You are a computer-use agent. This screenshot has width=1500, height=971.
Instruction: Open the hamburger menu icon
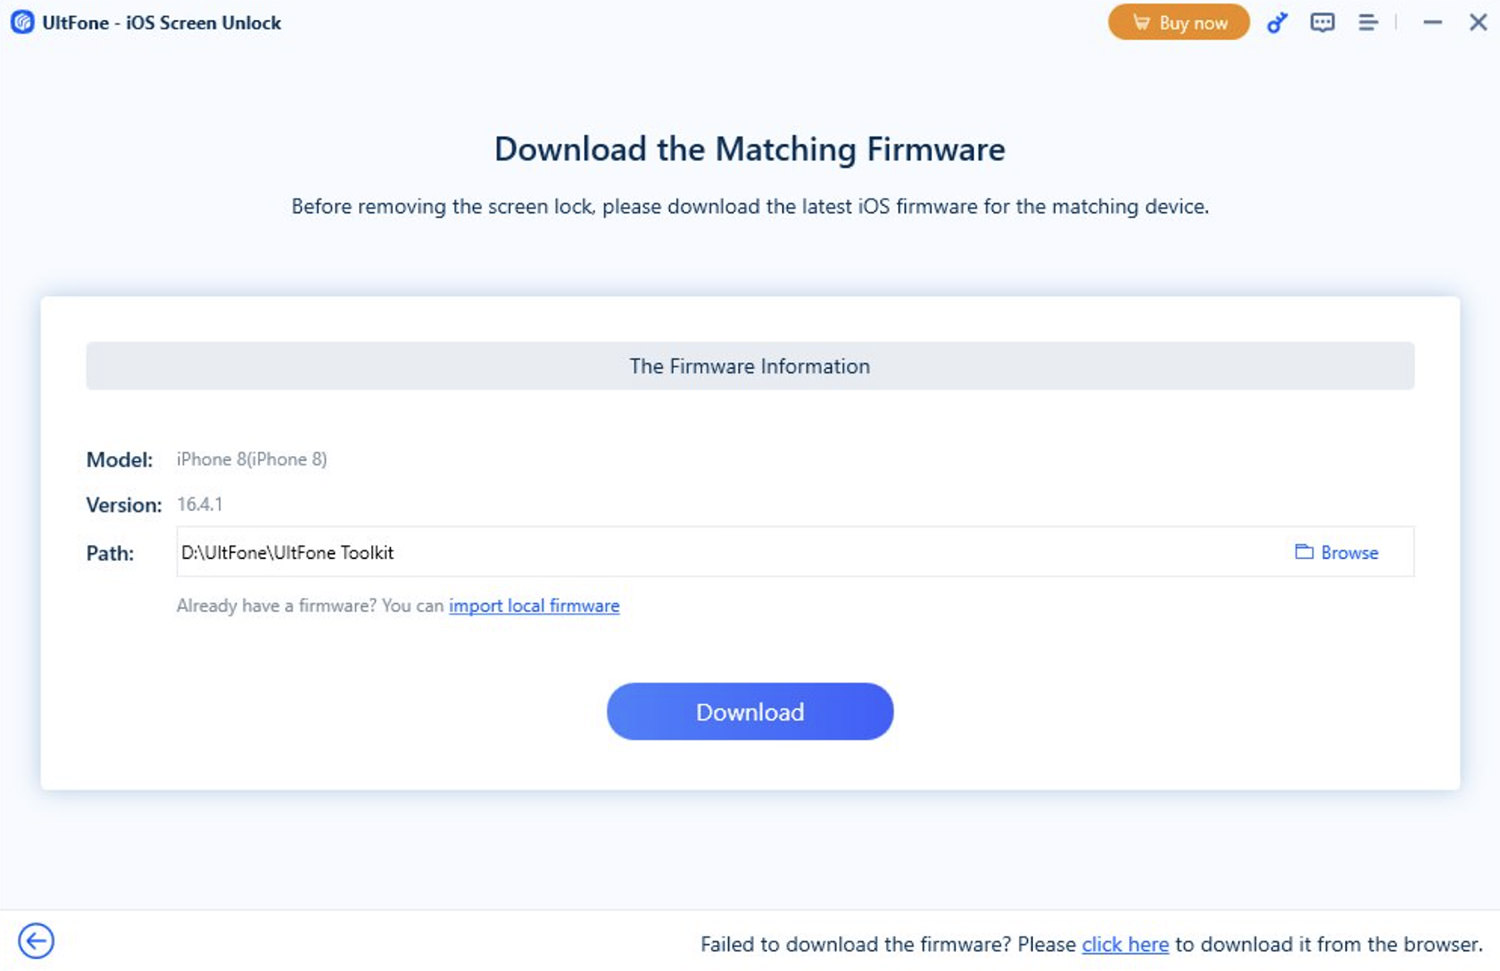[1368, 22]
